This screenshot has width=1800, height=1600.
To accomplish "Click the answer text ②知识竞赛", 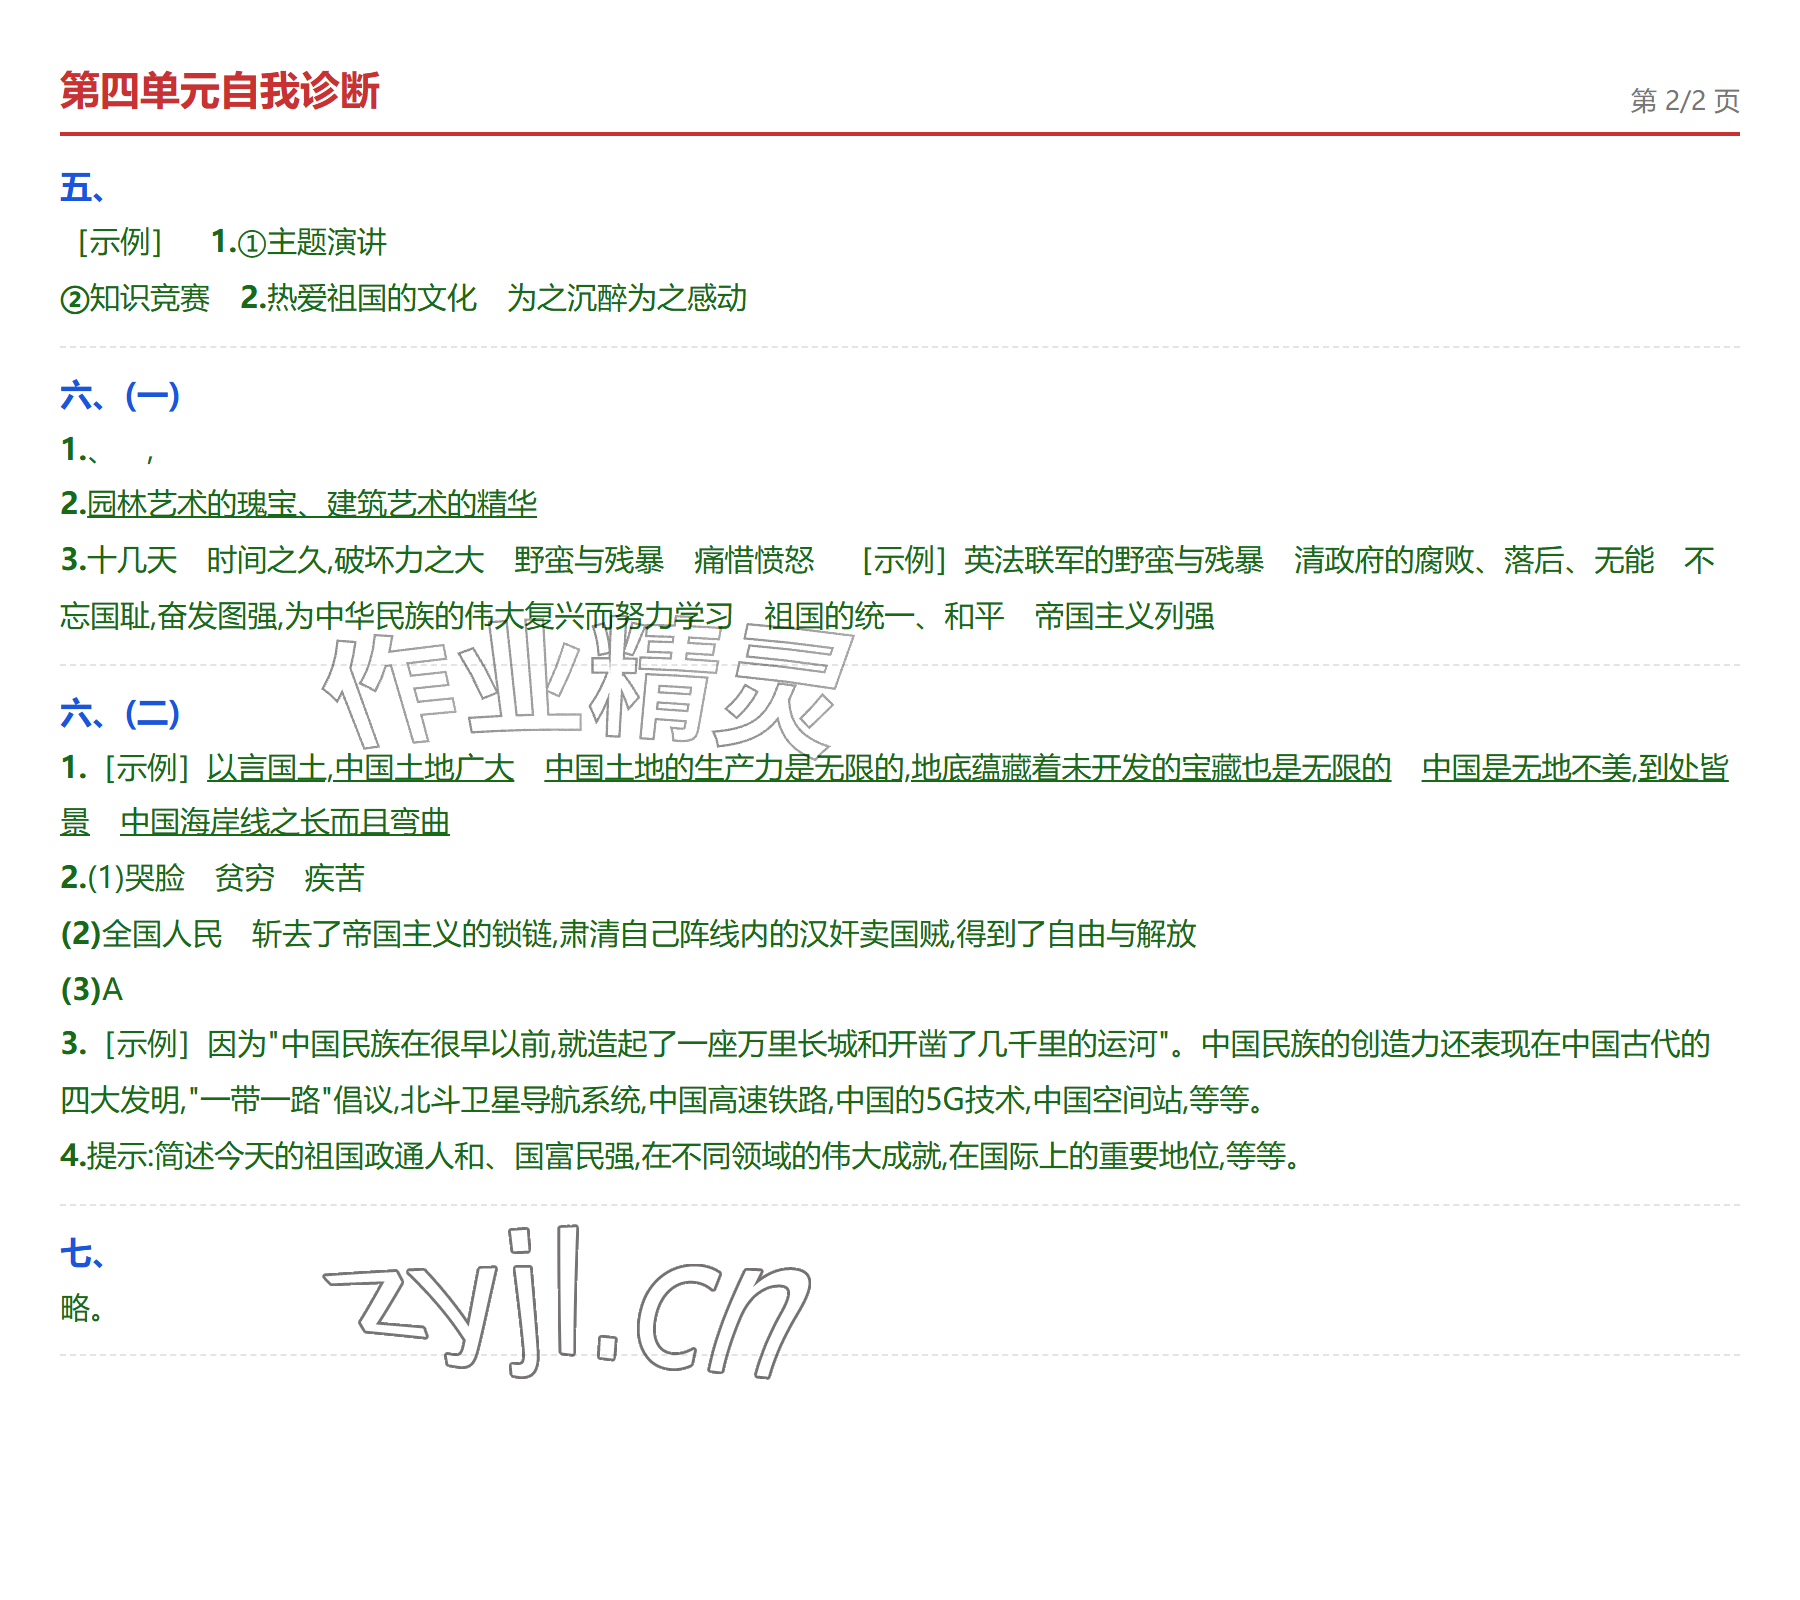I will click(x=135, y=298).
